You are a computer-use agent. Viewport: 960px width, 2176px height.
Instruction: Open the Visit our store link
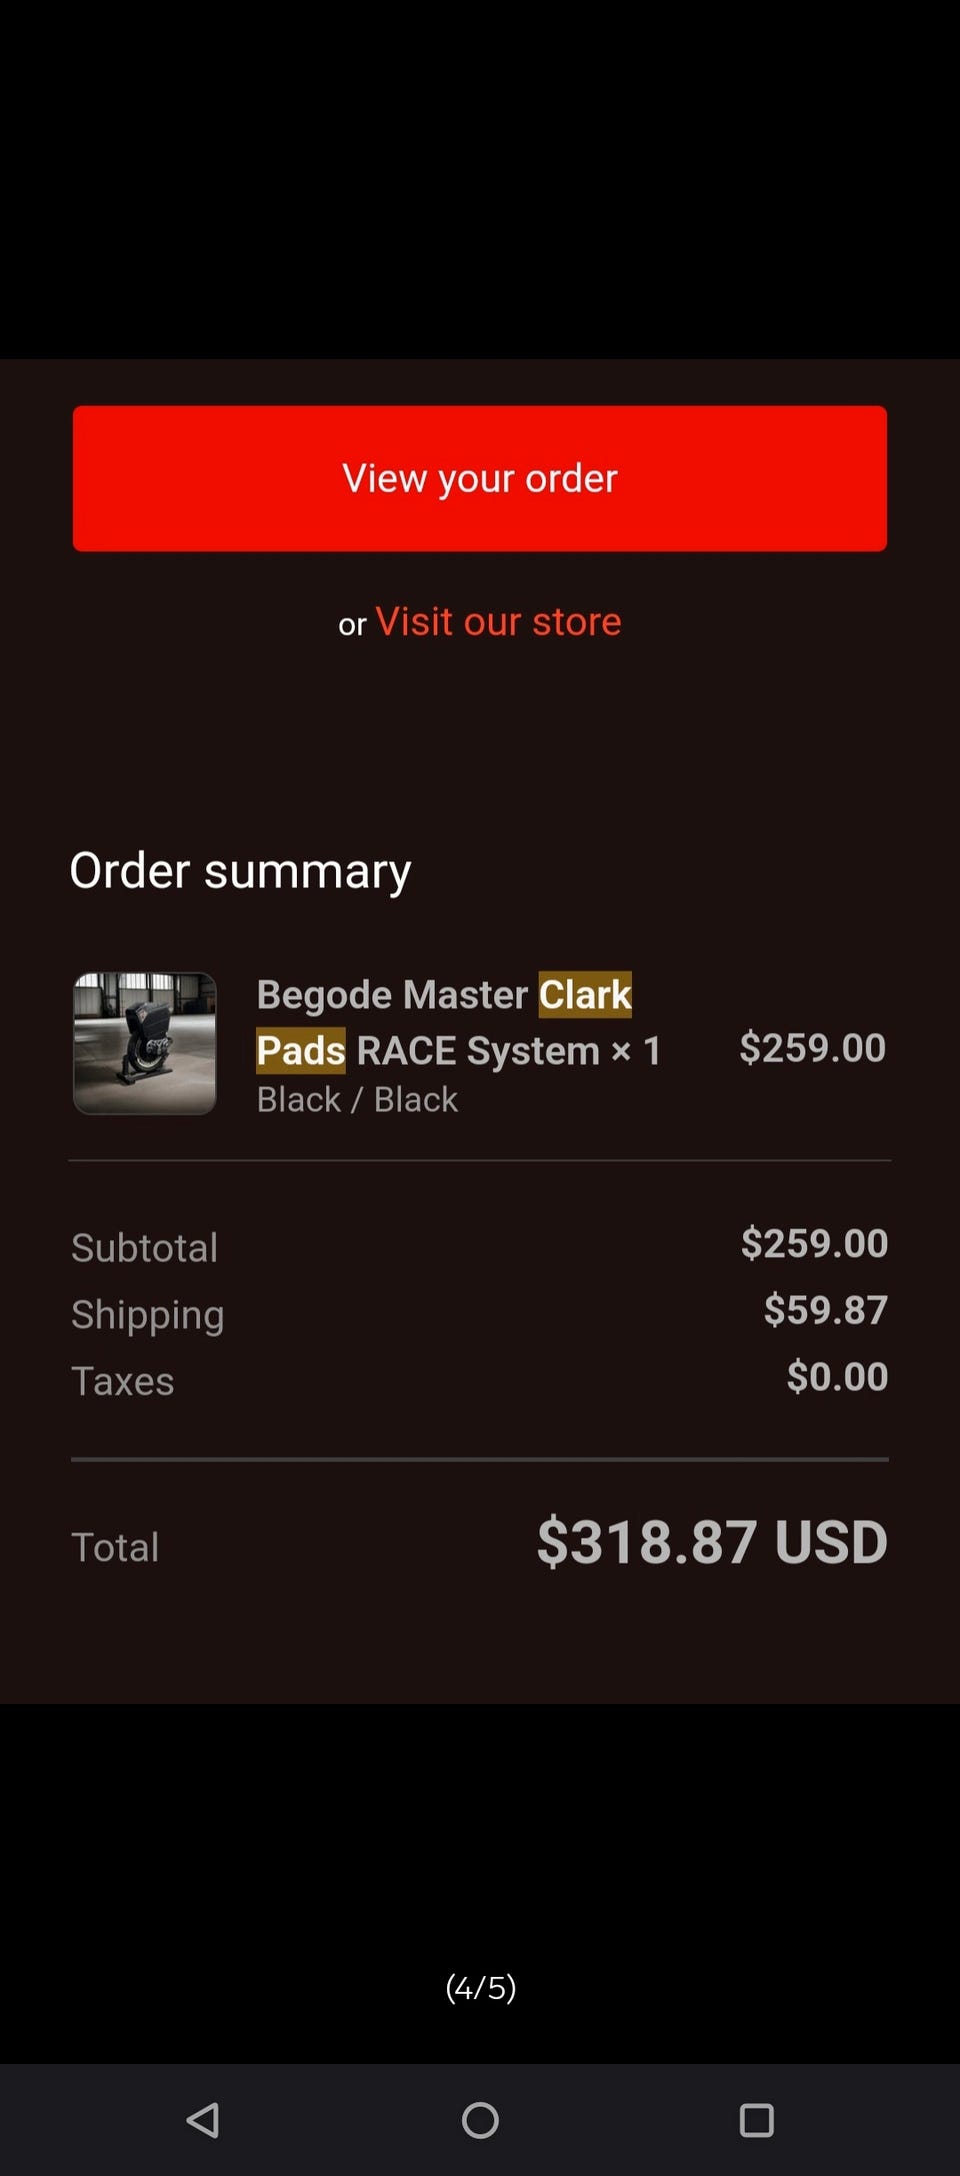498,621
